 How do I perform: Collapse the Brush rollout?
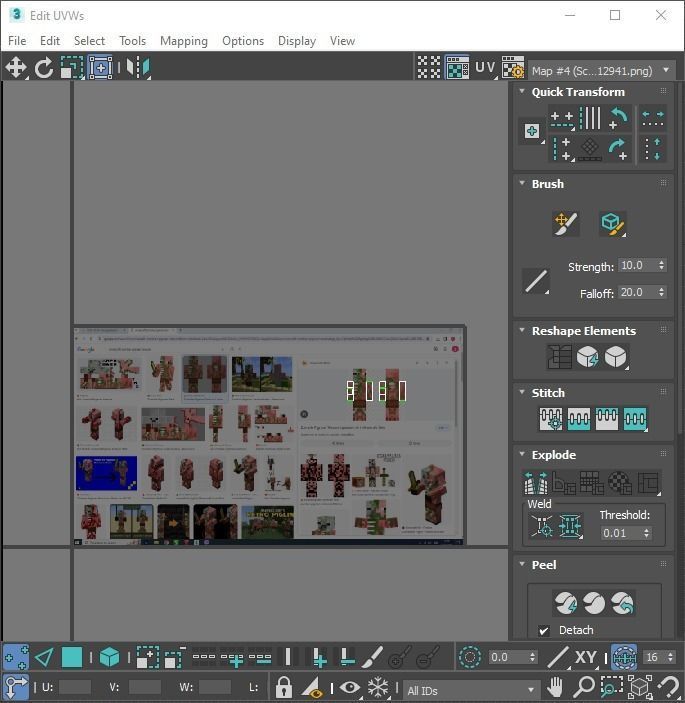pyautogui.click(x=522, y=183)
